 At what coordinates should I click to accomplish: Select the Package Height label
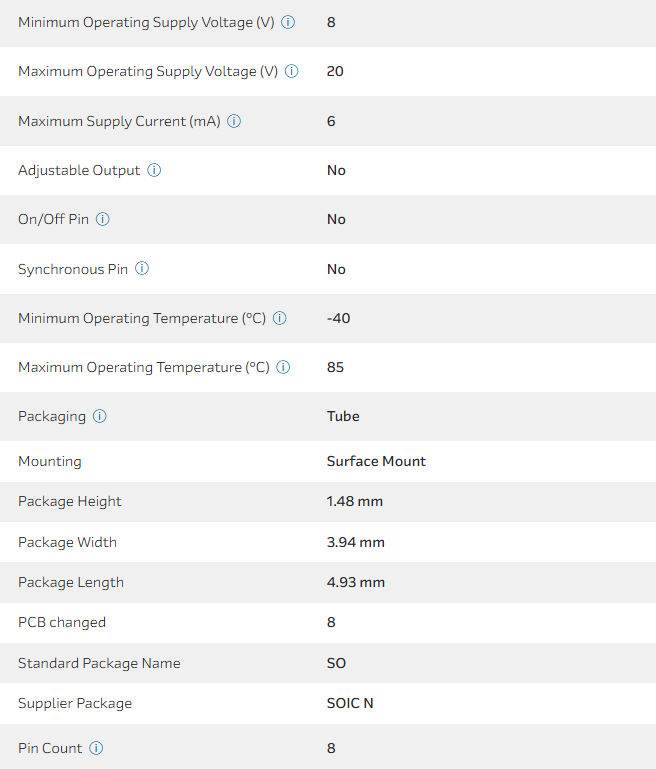coord(70,501)
